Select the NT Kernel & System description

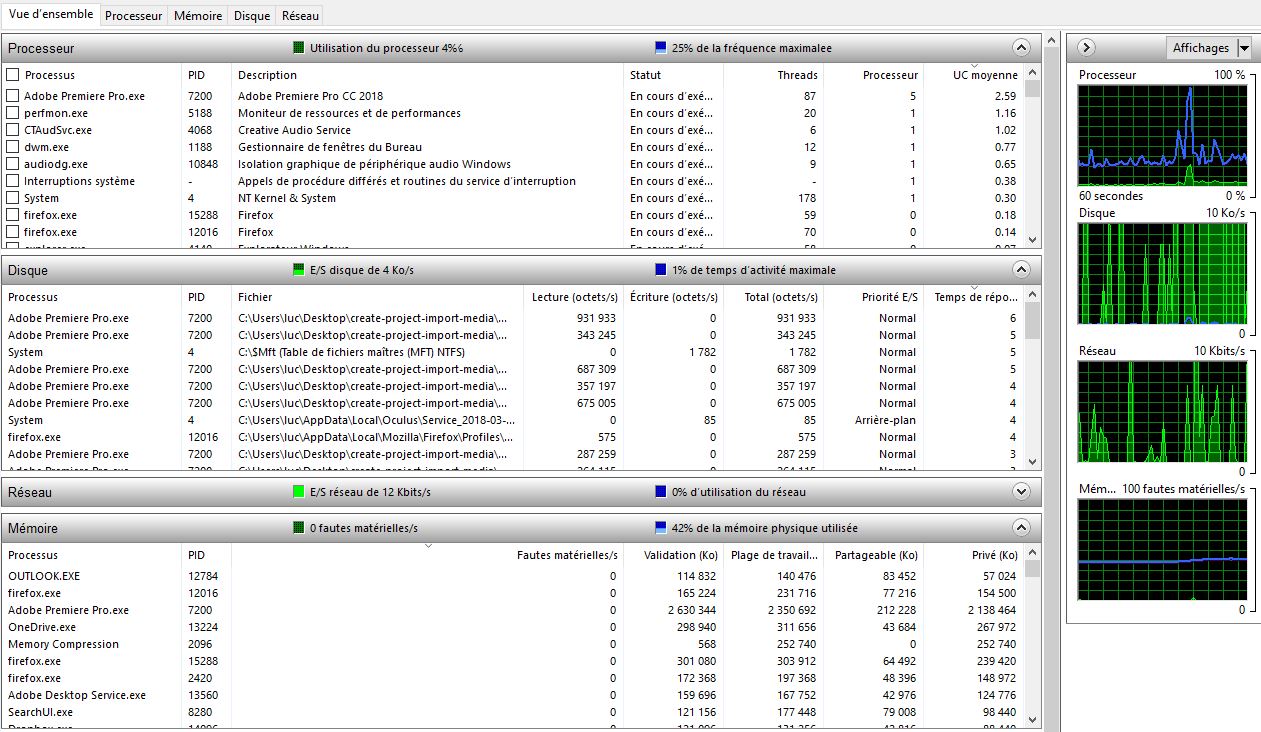pos(286,198)
